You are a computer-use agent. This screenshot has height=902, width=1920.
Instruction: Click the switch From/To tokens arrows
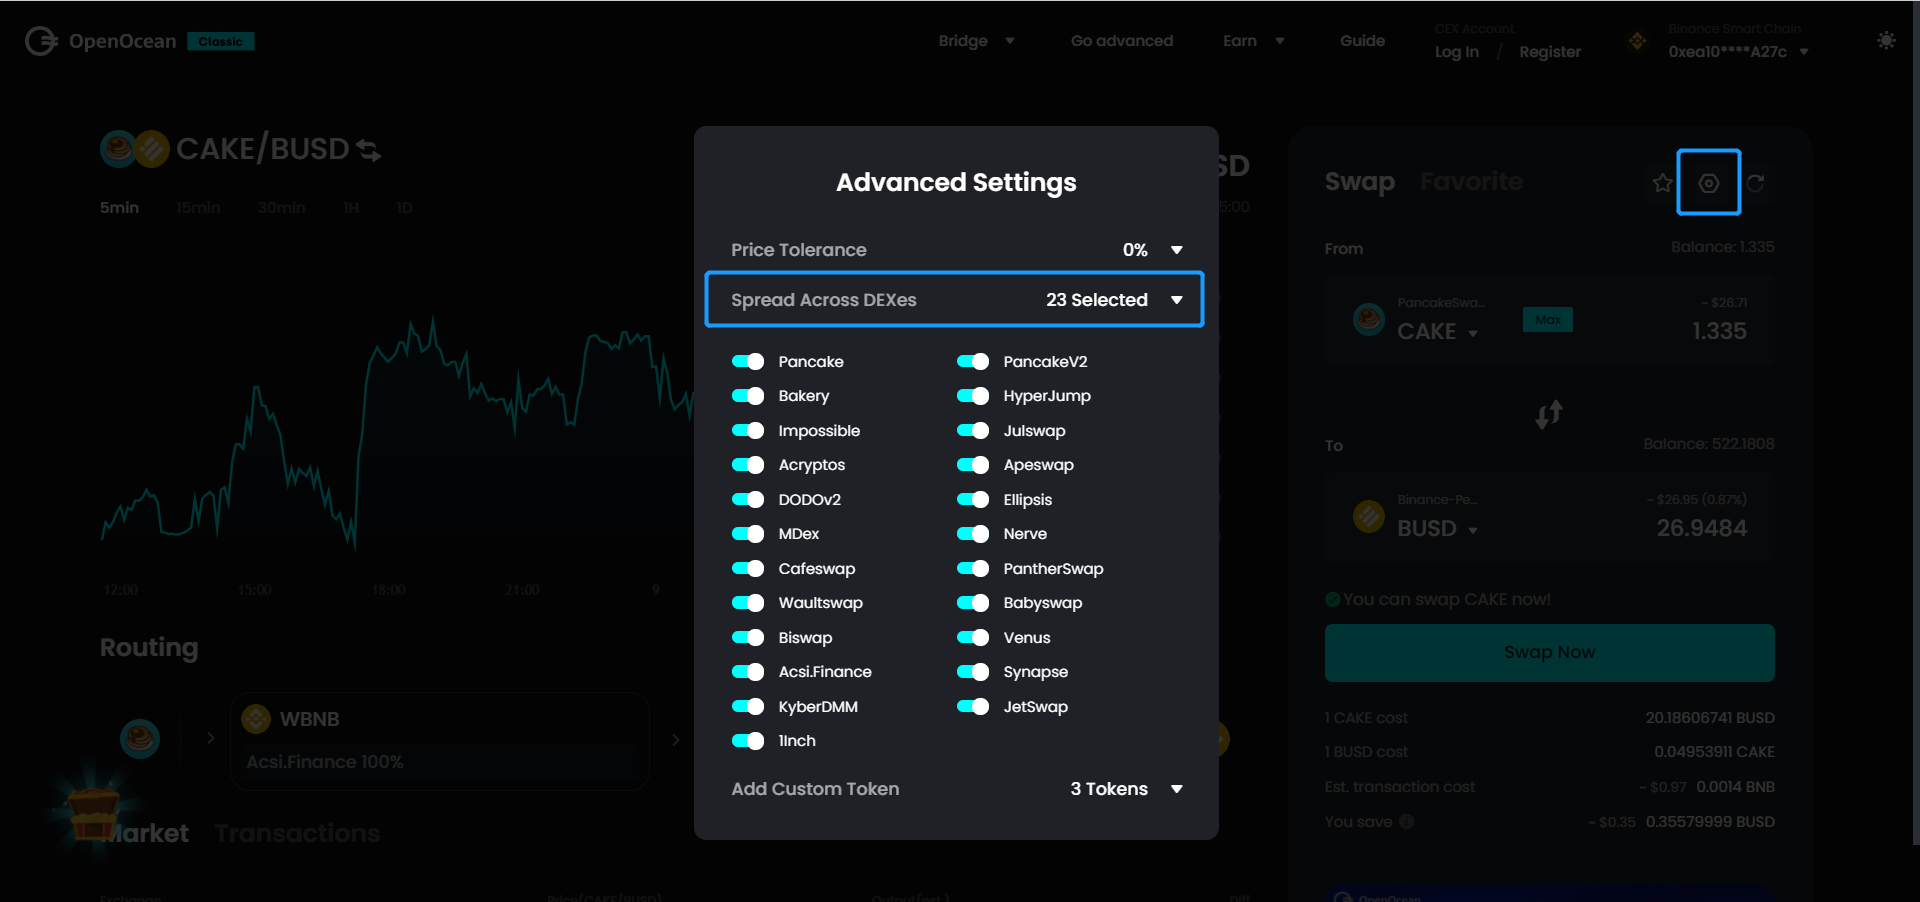(x=1549, y=414)
